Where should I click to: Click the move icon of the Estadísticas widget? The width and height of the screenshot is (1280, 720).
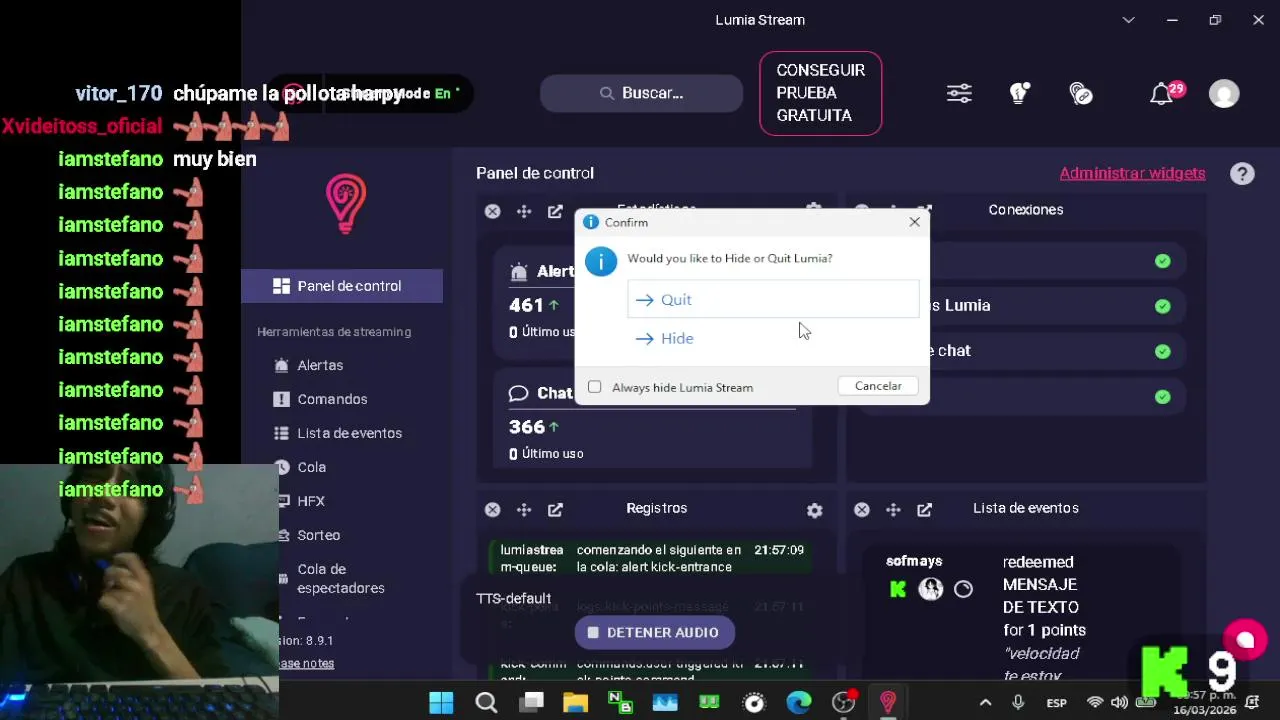(523, 211)
